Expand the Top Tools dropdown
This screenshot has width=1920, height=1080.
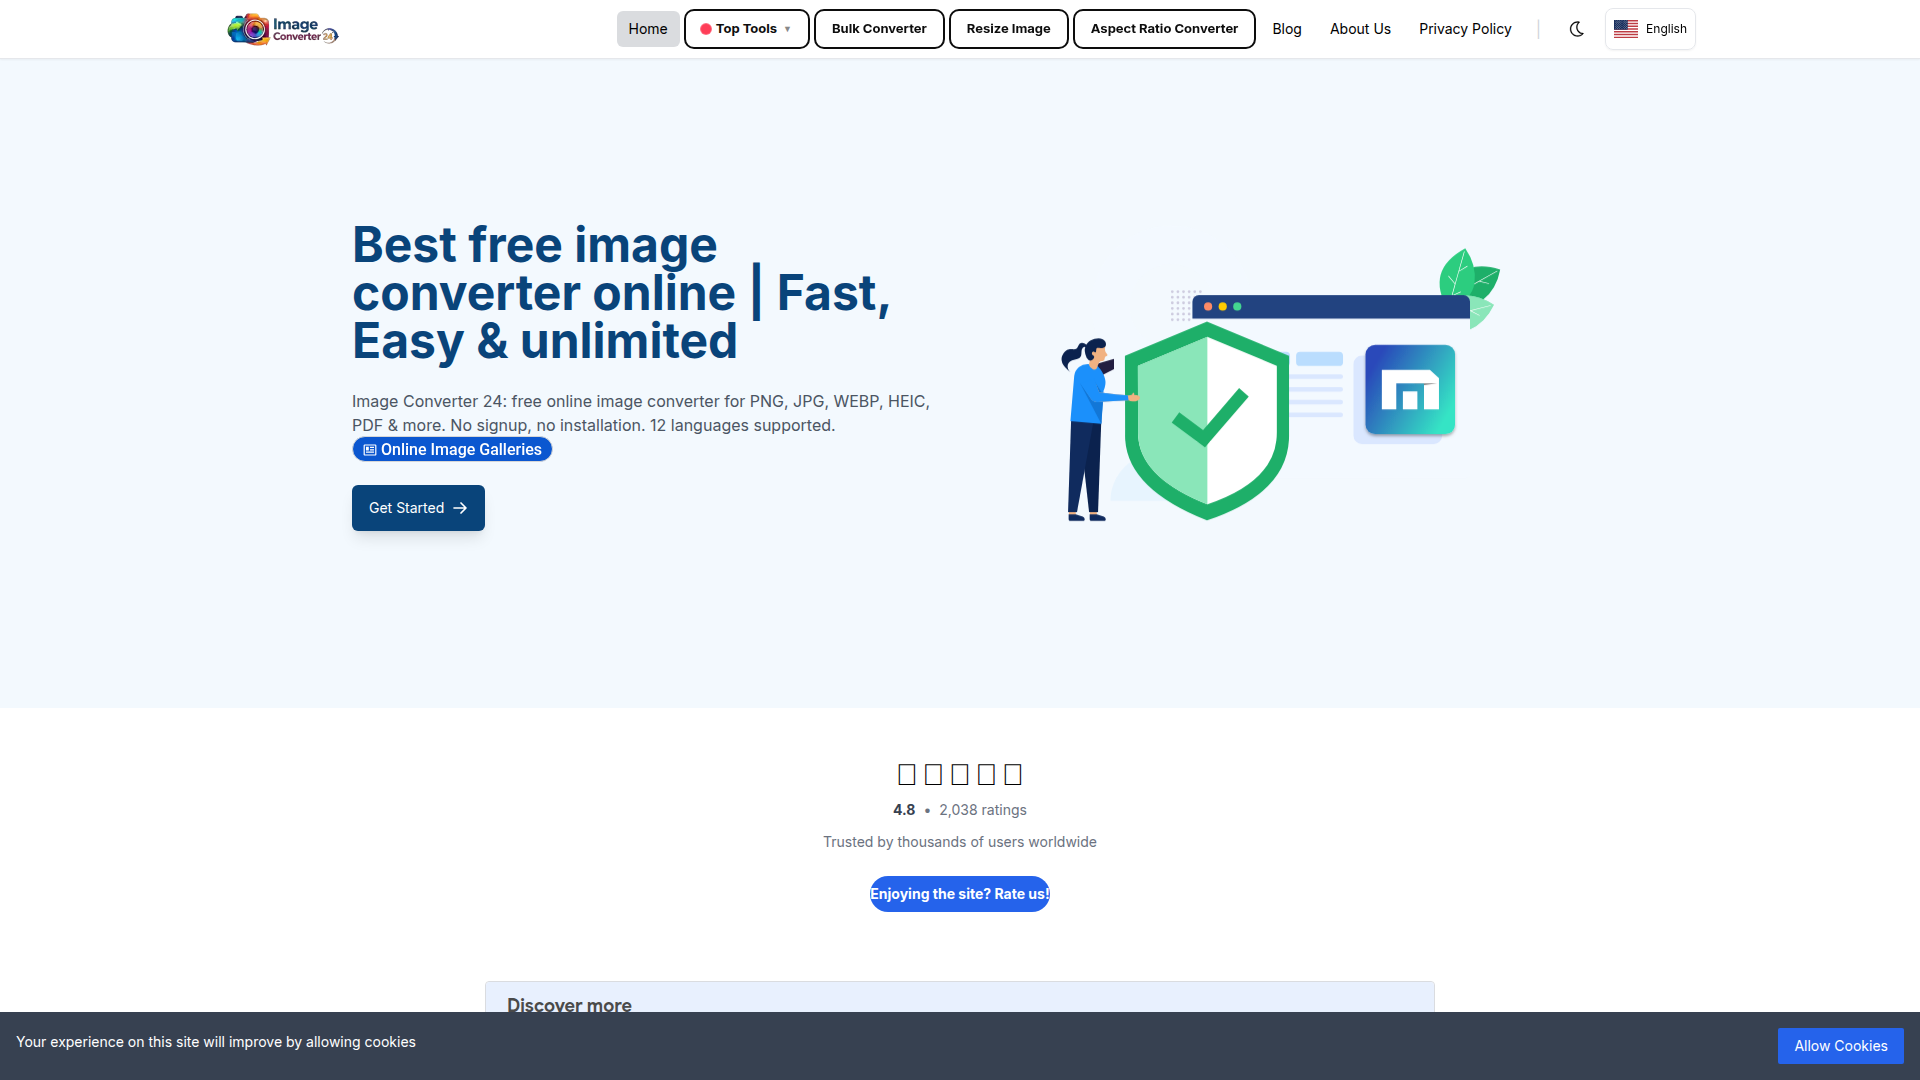click(x=746, y=29)
